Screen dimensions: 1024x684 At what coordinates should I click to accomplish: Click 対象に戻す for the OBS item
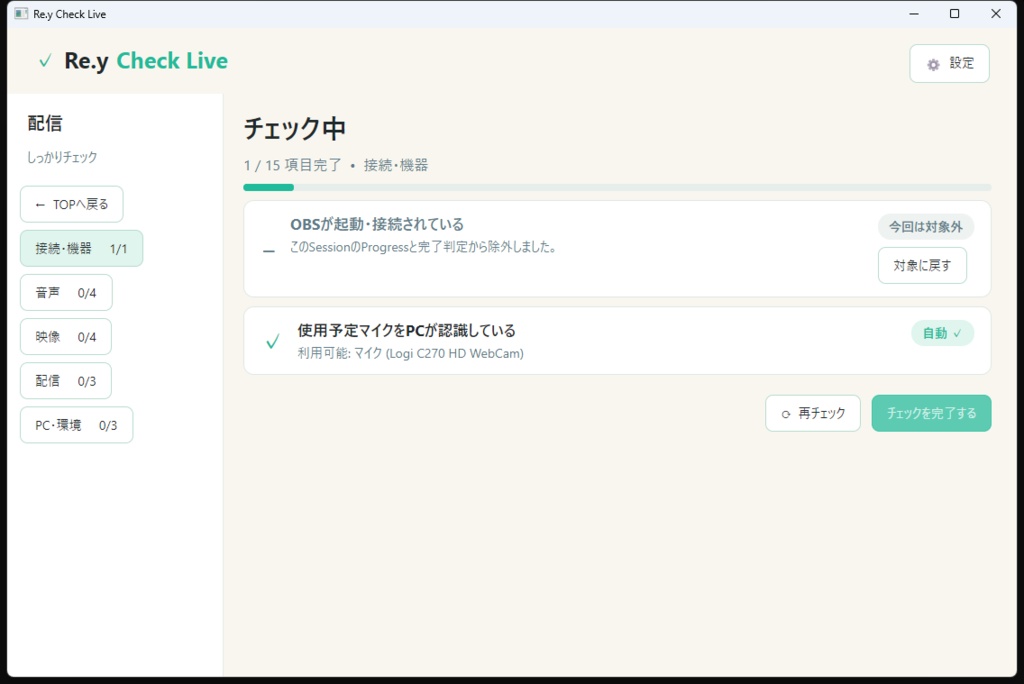922,265
